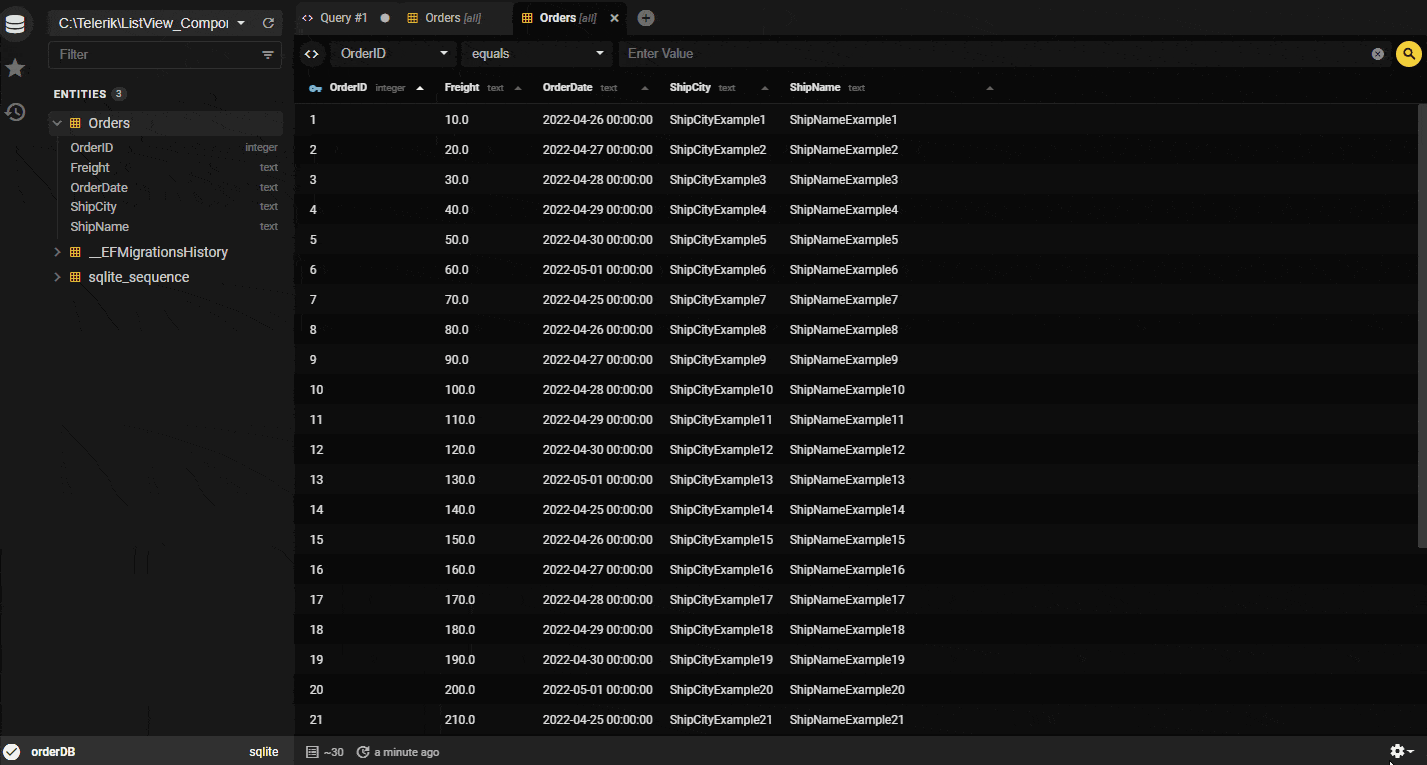Open the settings gear in footer
Image resolution: width=1427 pixels, height=765 pixels.
pos(1401,751)
